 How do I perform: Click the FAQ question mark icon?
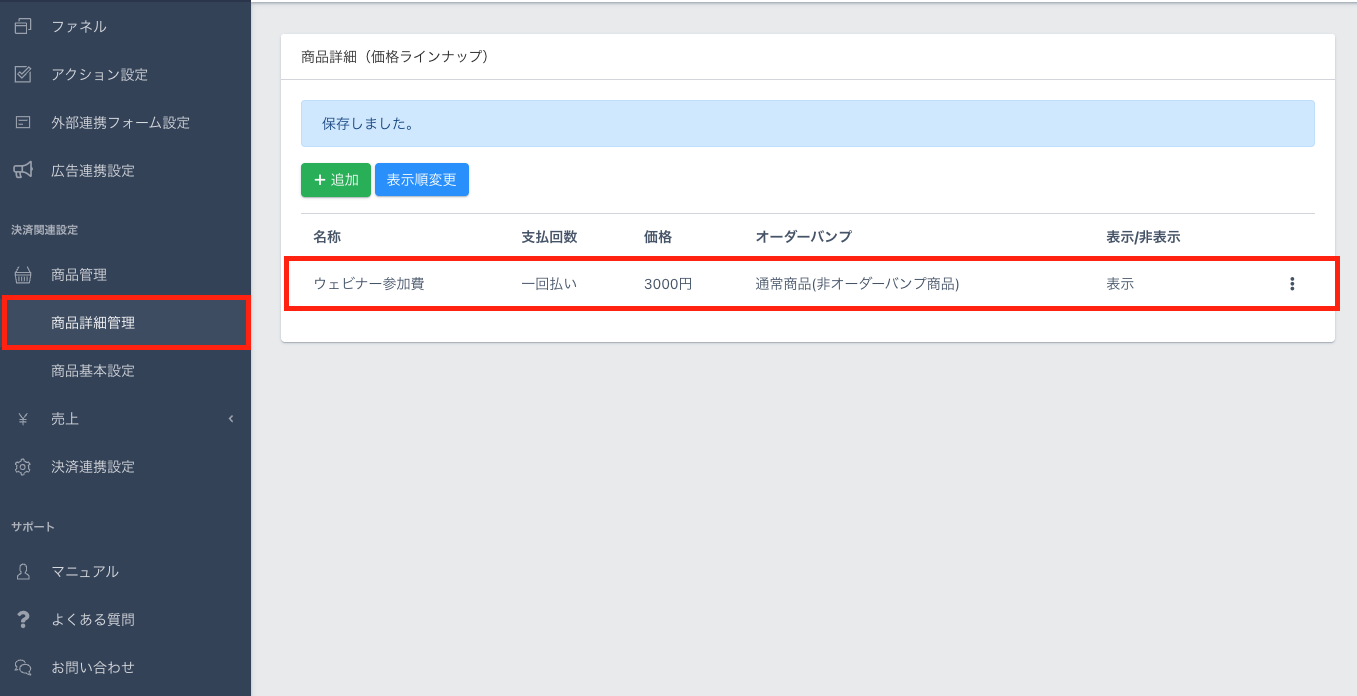tap(23, 620)
